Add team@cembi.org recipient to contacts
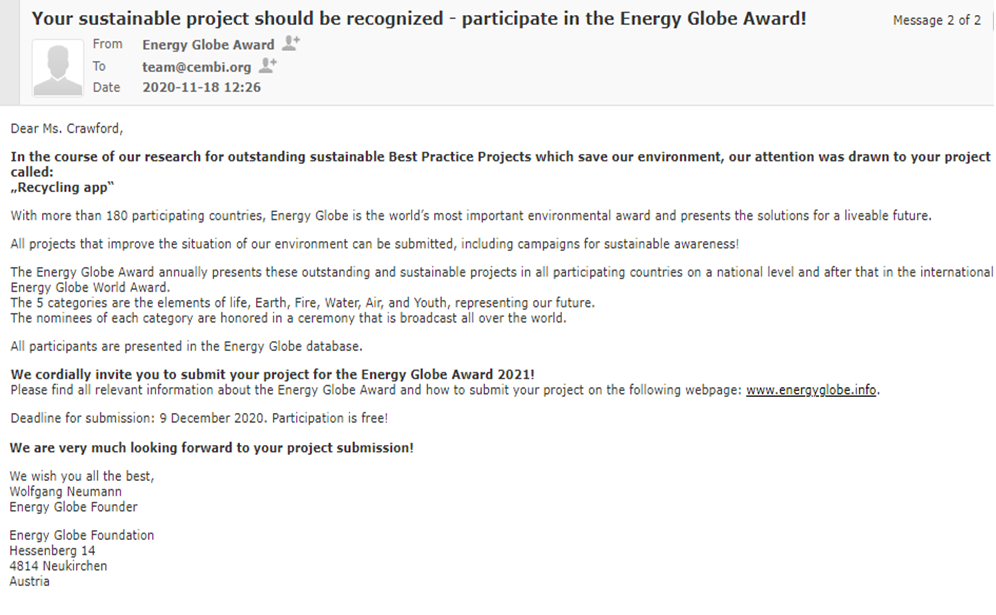The width and height of the screenshot is (996, 615). [268, 65]
